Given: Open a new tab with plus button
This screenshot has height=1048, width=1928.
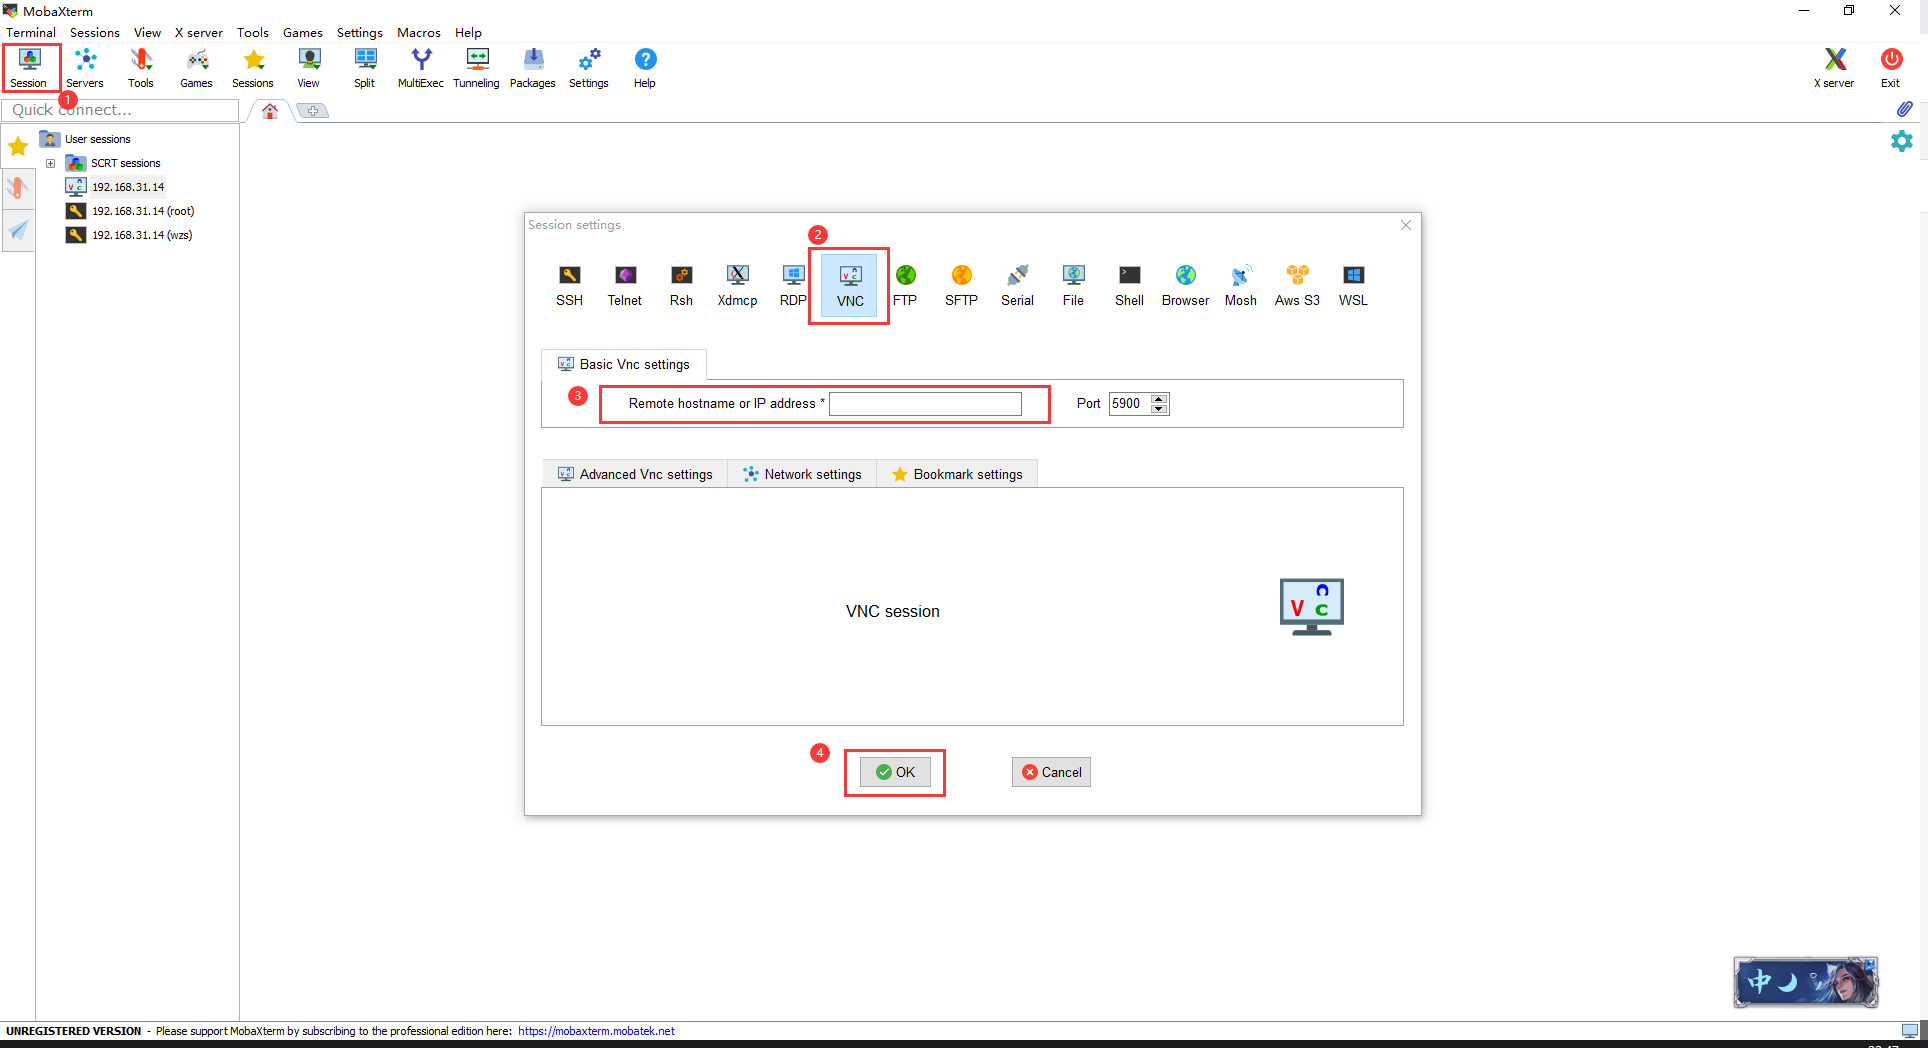Looking at the screenshot, I should (x=313, y=111).
